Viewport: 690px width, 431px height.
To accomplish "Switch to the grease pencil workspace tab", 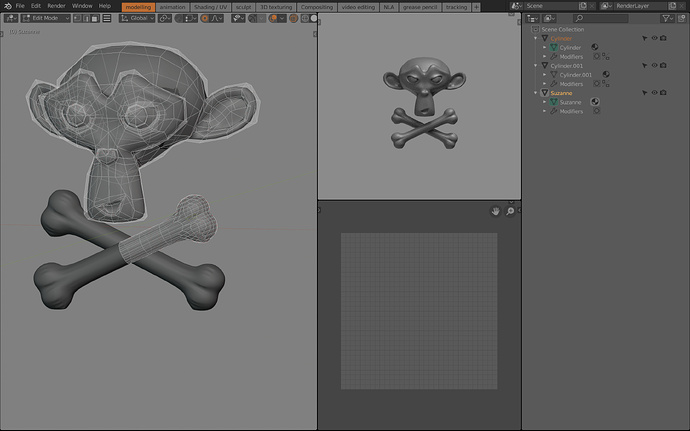I will coord(420,7).
